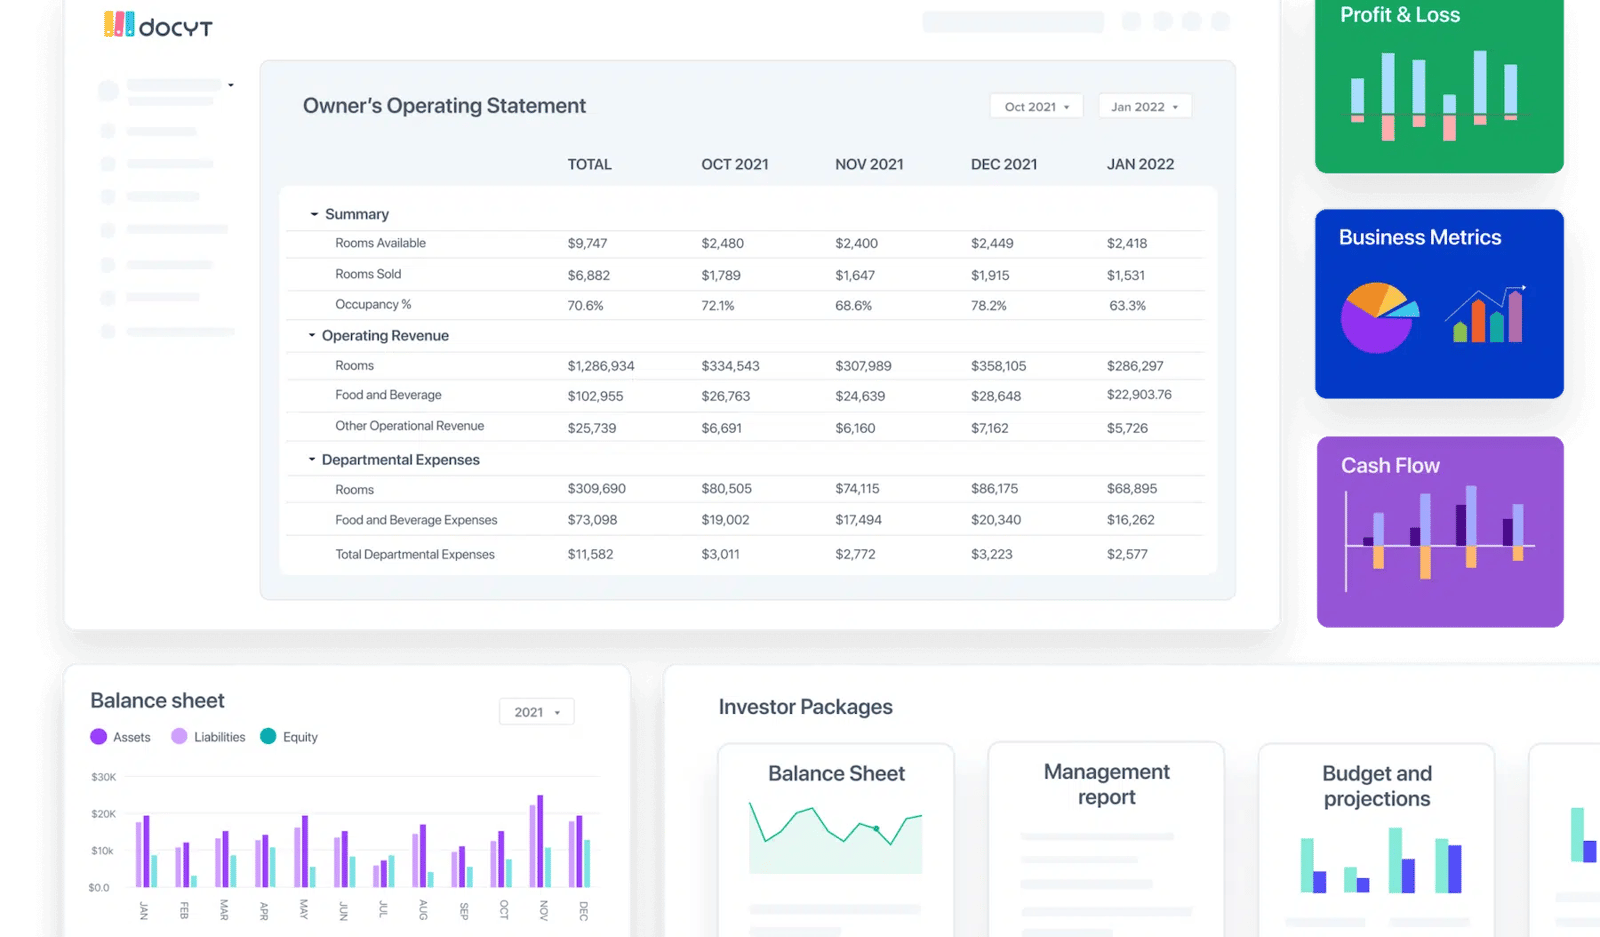Click the pie chart icon in Business Metrics
The image size is (1600, 937).
[x=1379, y=317]
